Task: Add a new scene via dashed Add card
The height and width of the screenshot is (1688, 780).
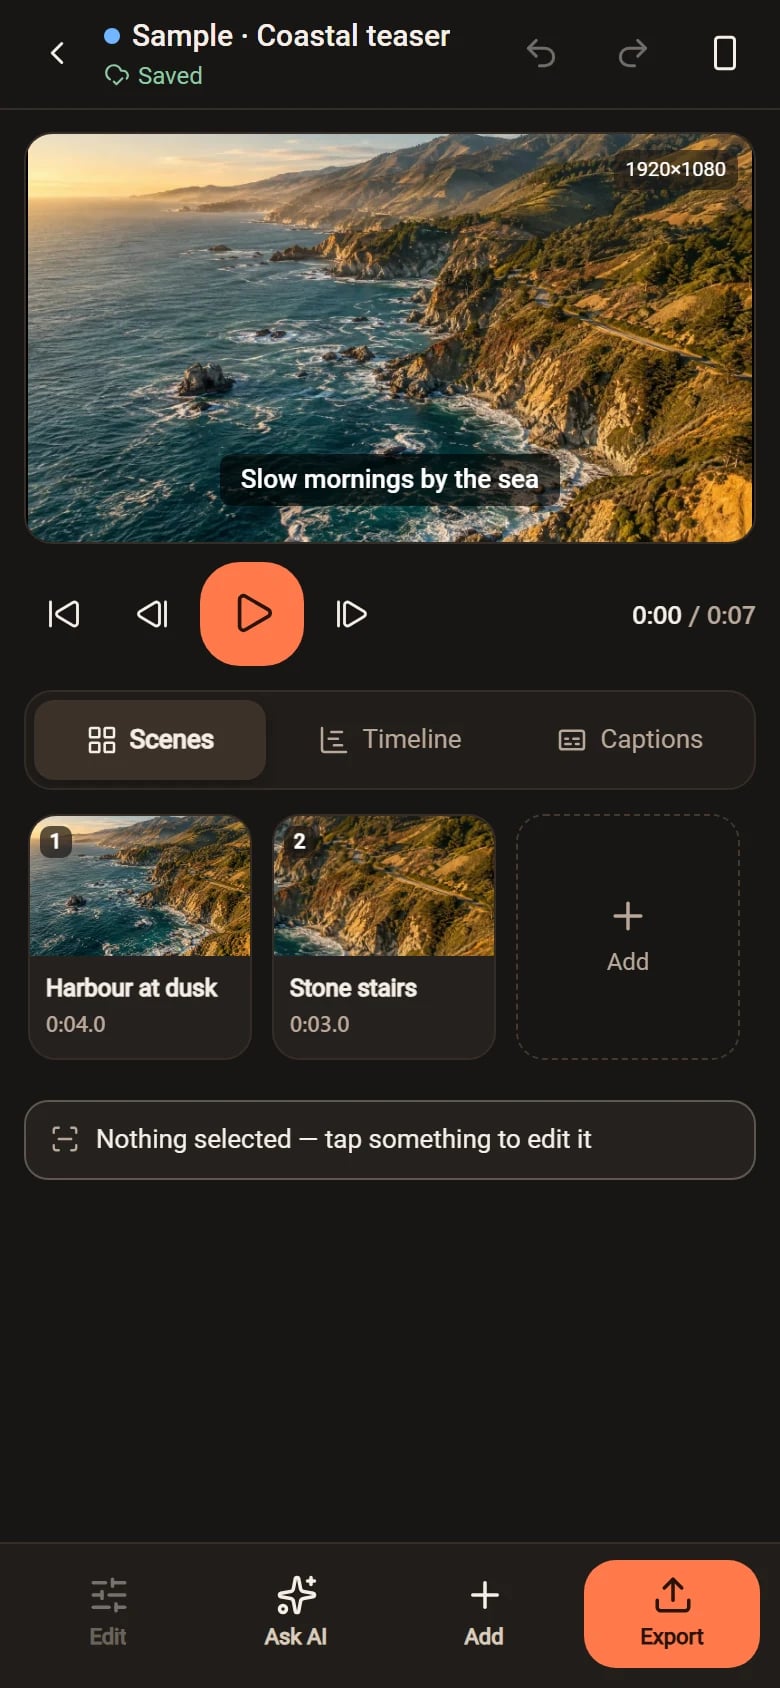Action: (628, 937)
